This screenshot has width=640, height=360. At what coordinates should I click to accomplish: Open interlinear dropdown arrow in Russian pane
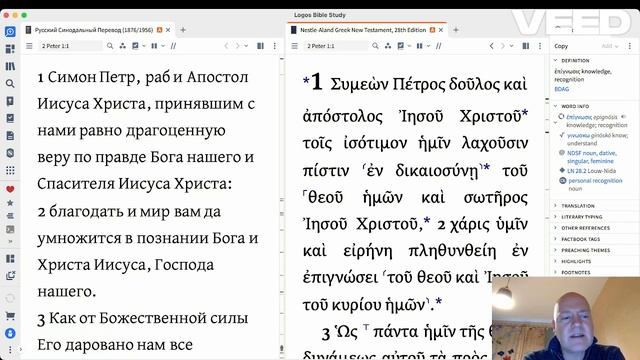pyautogui.click(x=163, y=46)
